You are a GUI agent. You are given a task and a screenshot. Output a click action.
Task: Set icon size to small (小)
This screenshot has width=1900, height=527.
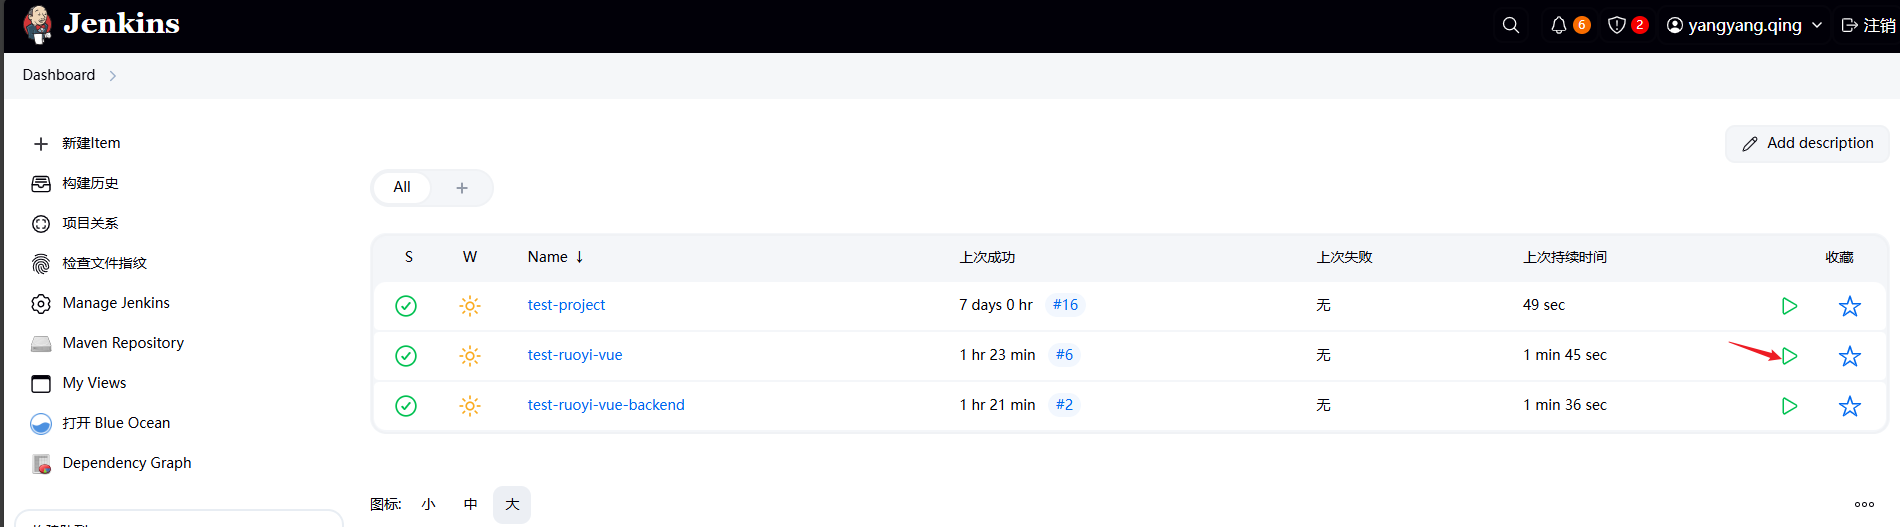tap(429, 504)
